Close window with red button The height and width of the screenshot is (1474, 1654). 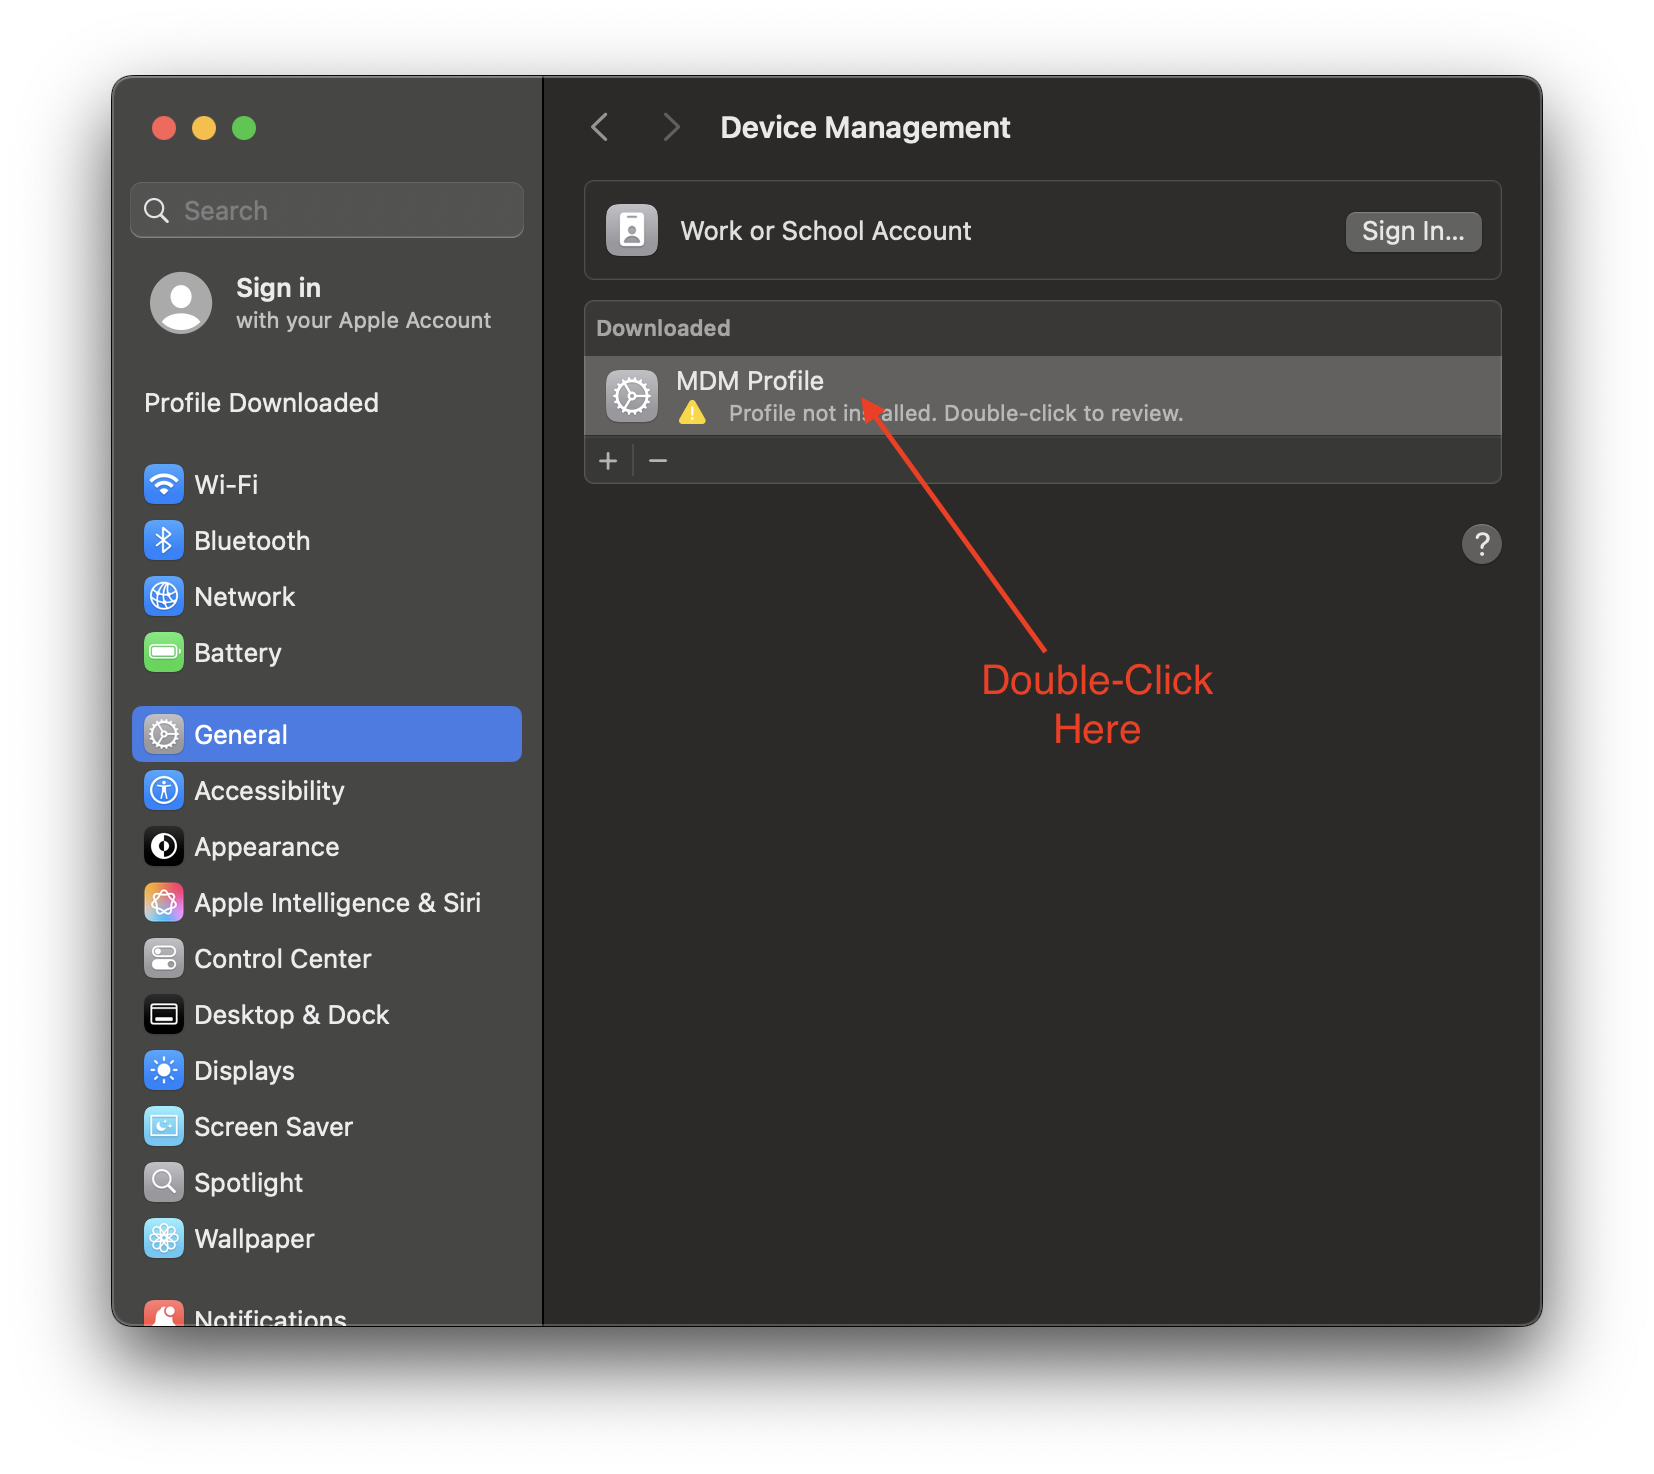coord(164,128)
